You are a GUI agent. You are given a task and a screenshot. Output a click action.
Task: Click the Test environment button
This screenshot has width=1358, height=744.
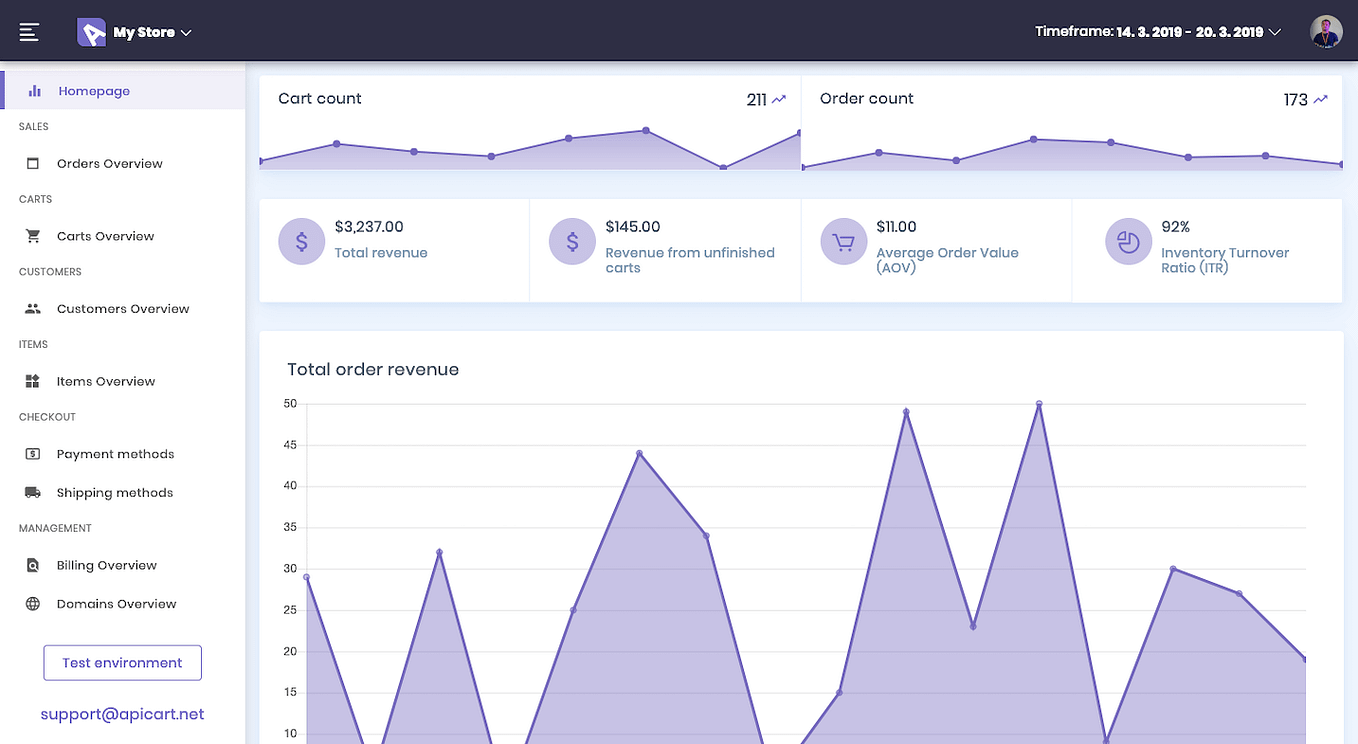122,662
